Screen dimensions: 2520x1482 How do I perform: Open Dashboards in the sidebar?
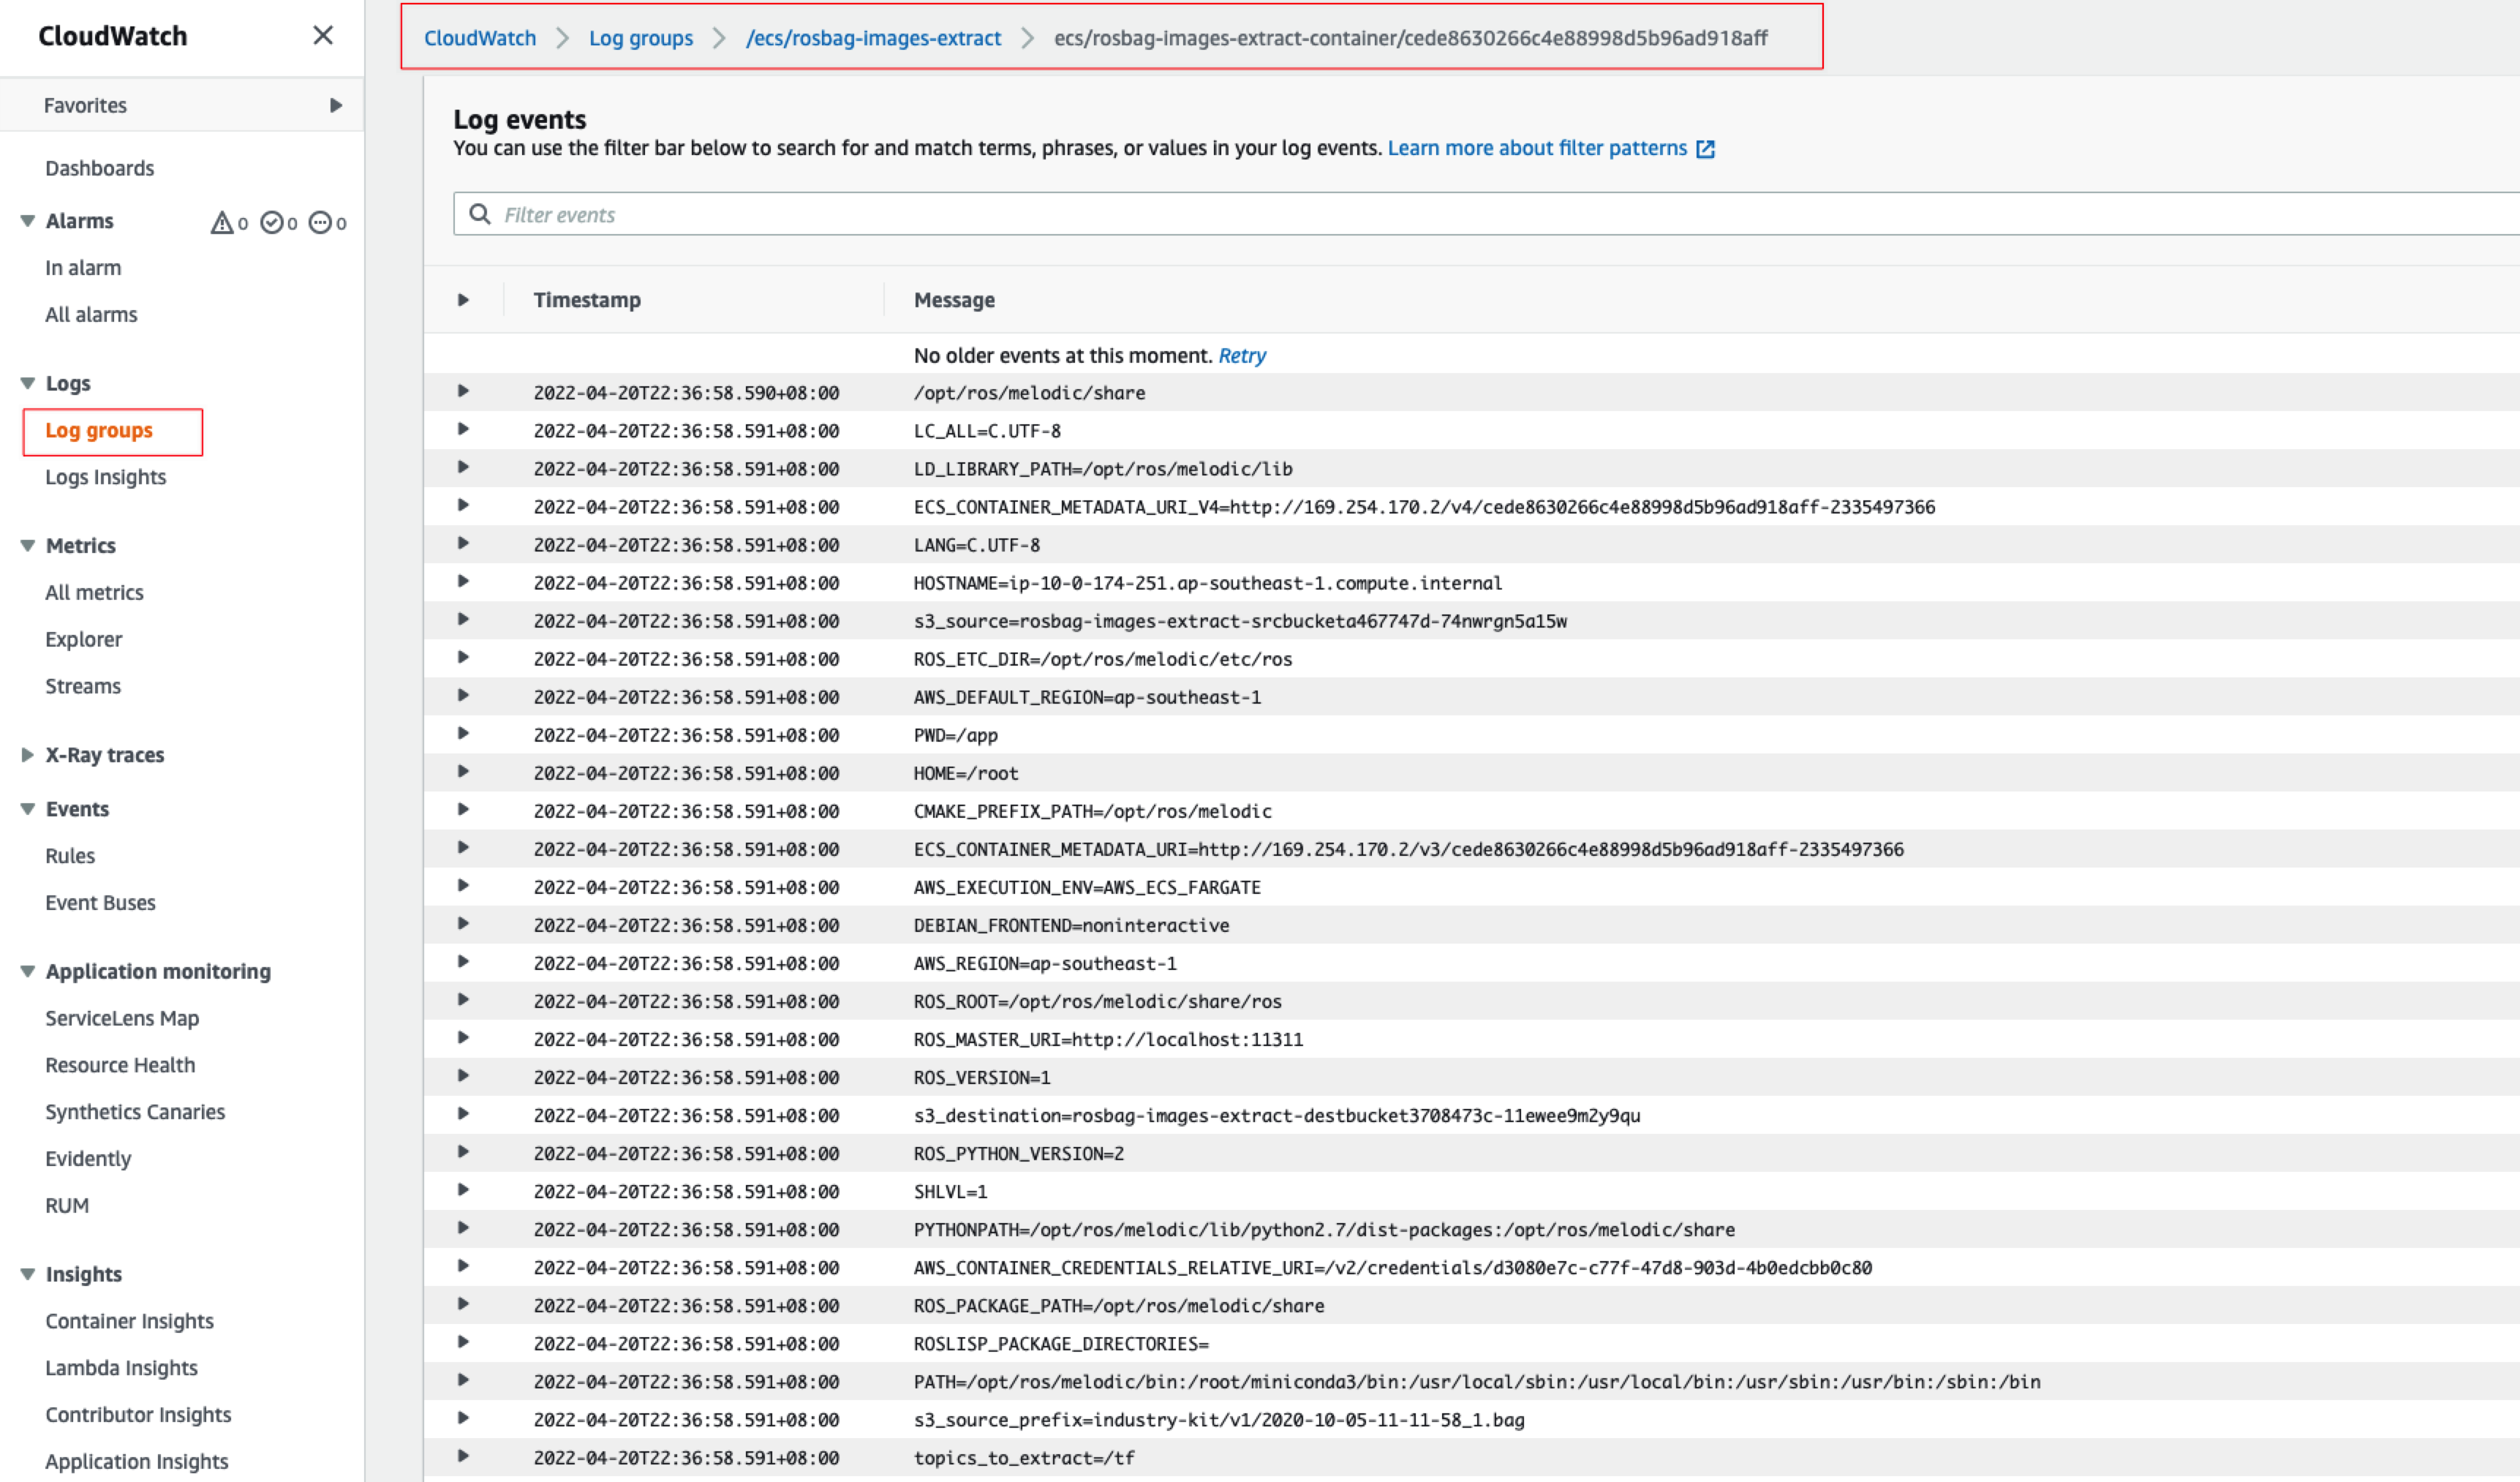point(100,168)
